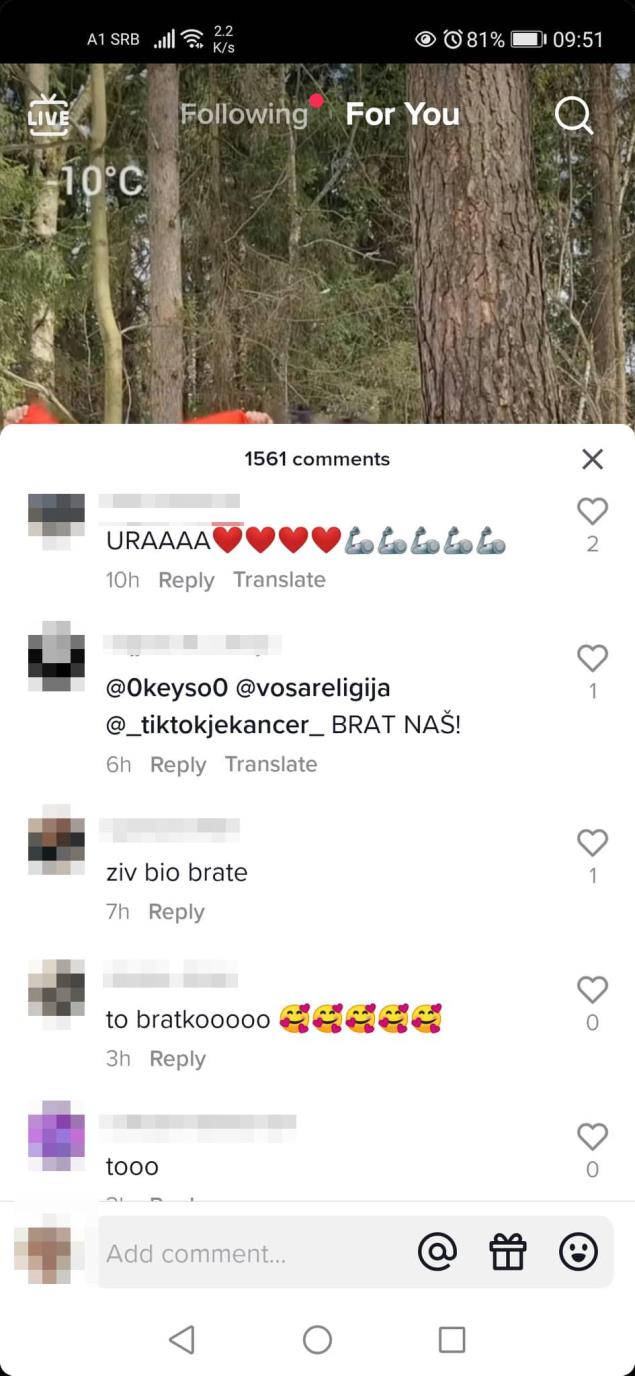This screenshot has width=635, height=1376.
Task: Close the comments panel with X
Action: (x=592, y=459)
